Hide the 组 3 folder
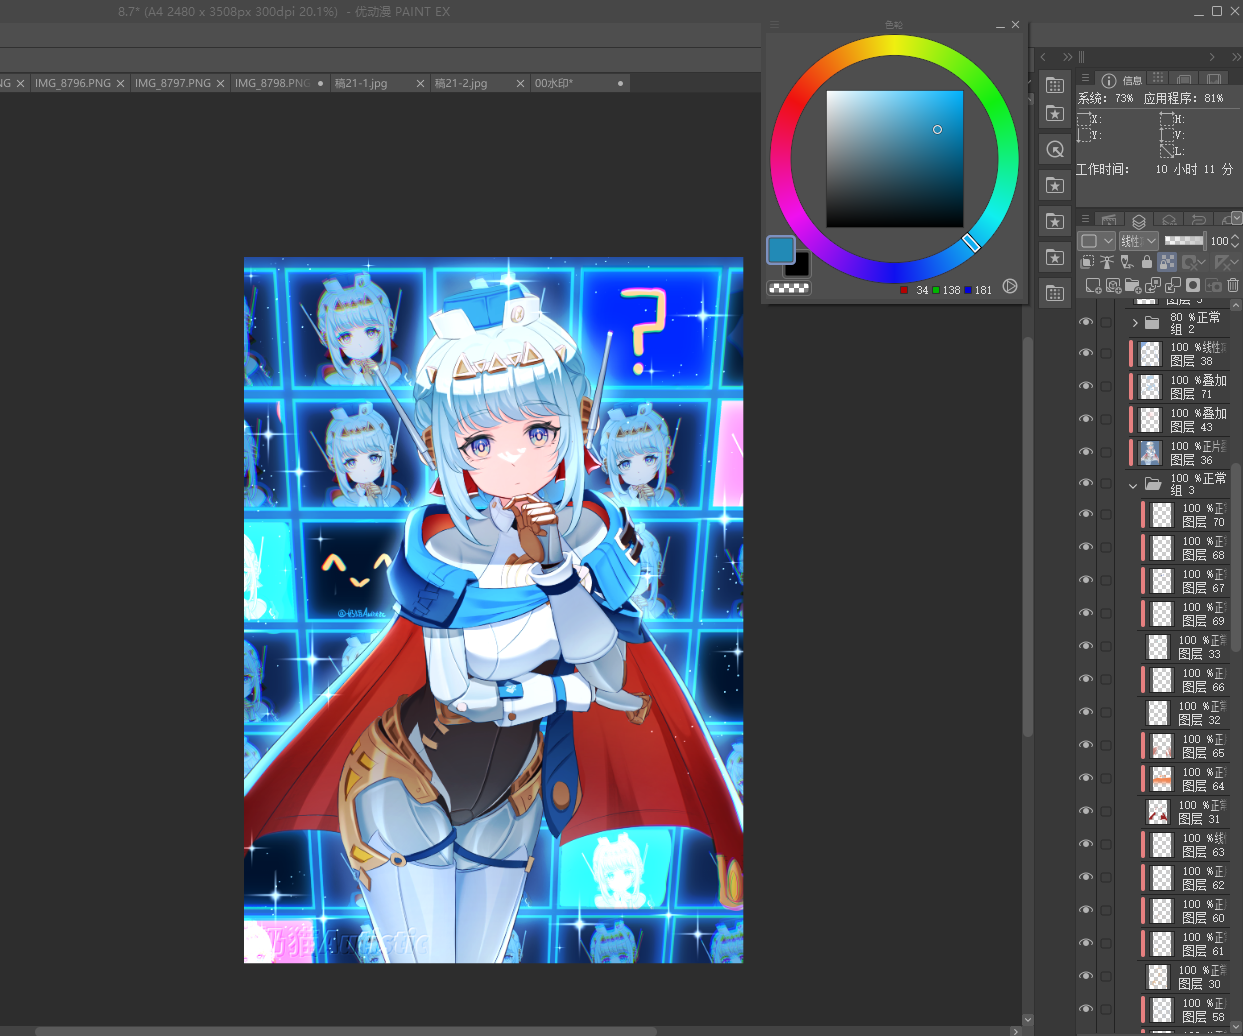Screen dimensions: 1243x1036 point(1085,484)
